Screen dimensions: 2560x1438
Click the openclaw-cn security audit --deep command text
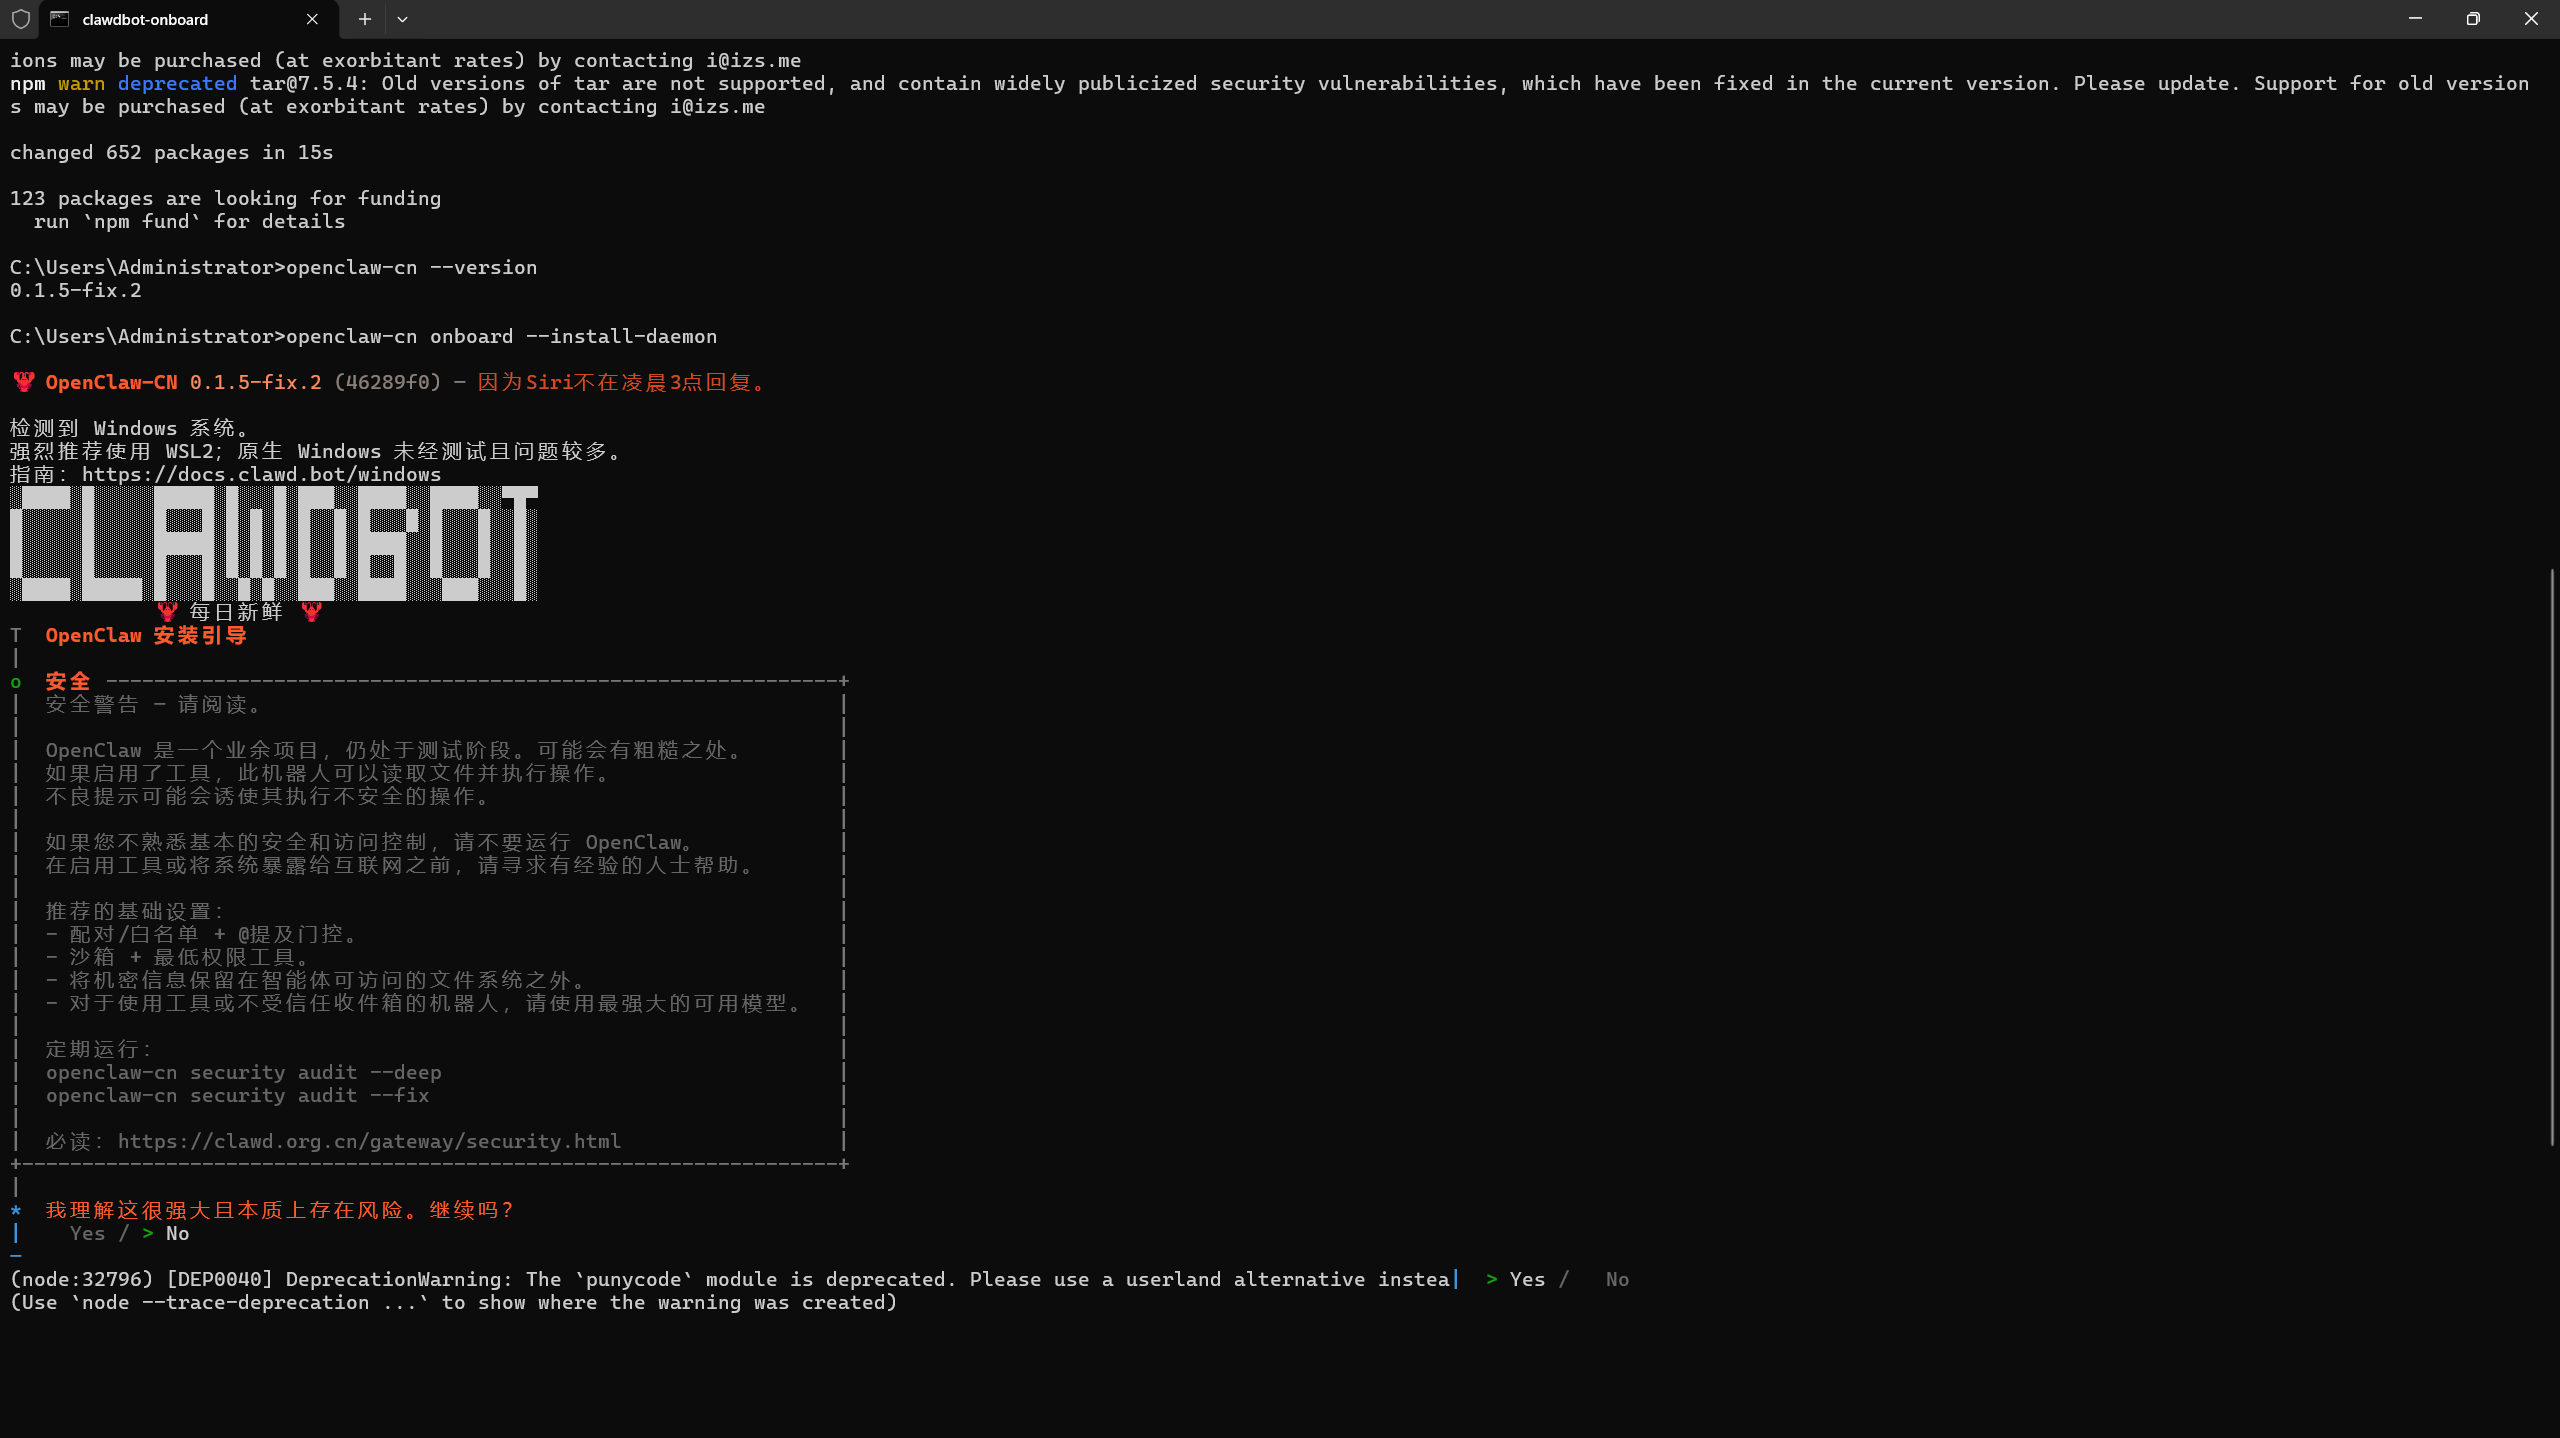tap(243, 1072)
